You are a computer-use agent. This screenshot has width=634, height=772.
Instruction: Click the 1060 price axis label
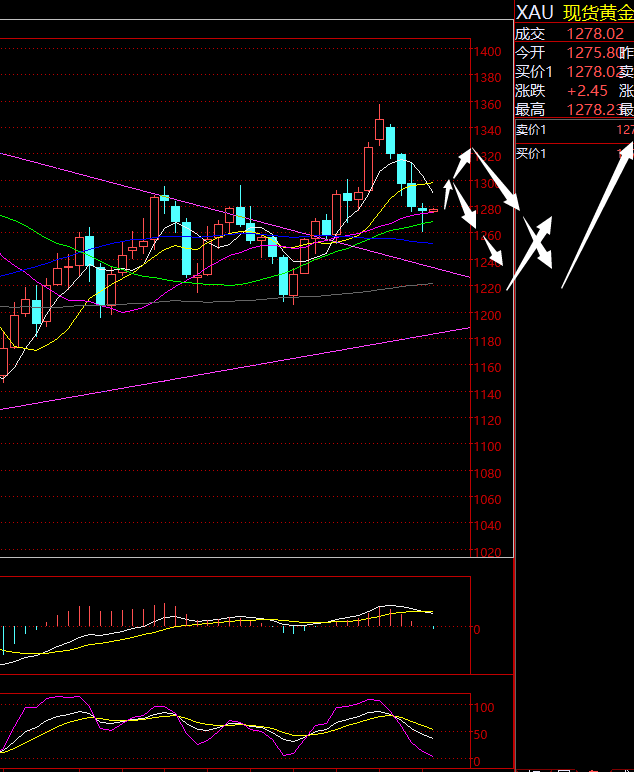487,499
